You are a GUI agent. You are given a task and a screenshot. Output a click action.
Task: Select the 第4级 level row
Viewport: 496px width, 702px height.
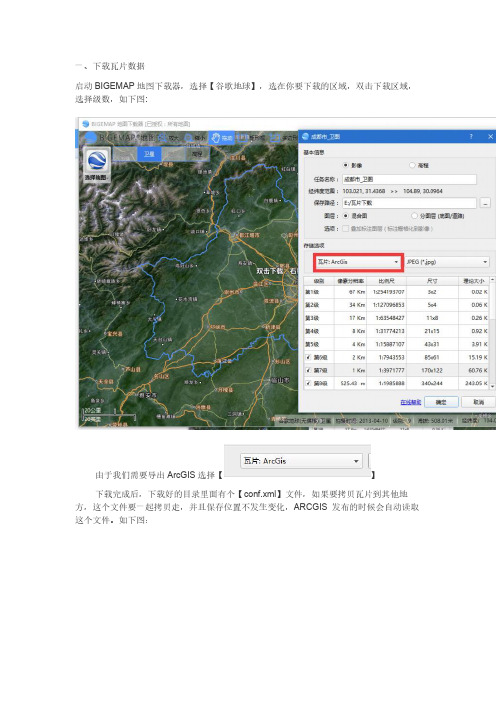(x=397, y=331)
